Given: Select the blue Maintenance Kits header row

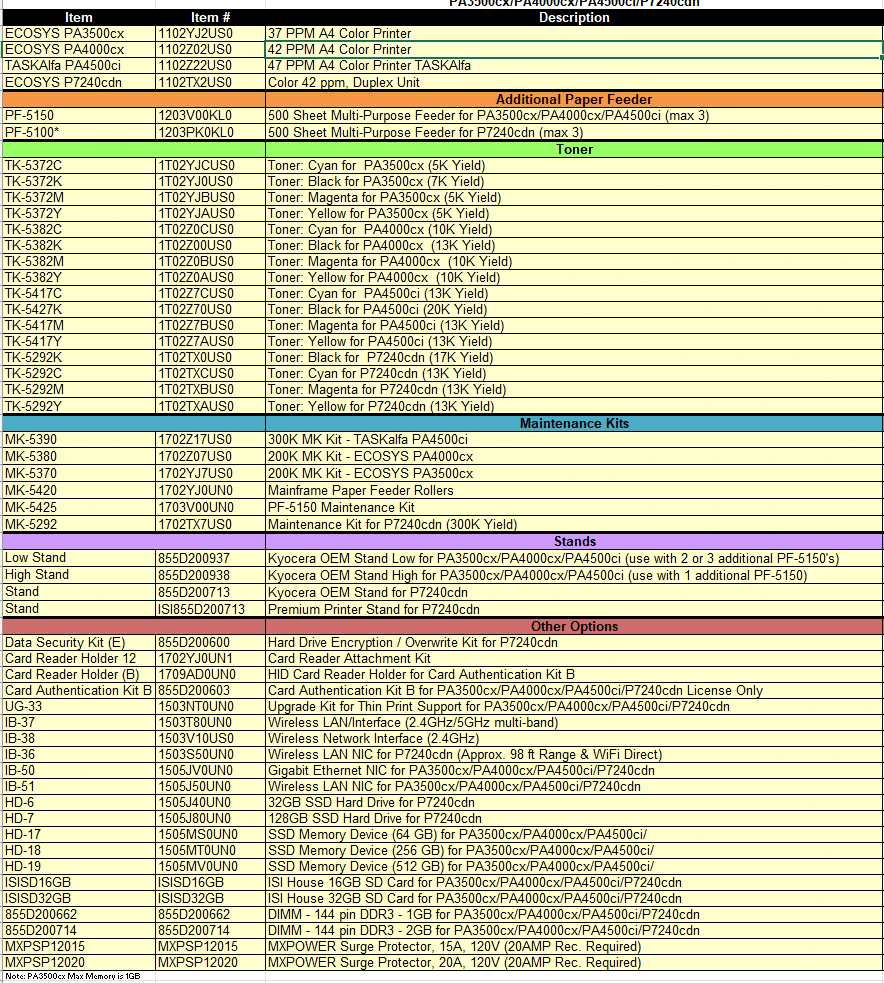Looking at the screenshot, I should [x=573, y=423].
